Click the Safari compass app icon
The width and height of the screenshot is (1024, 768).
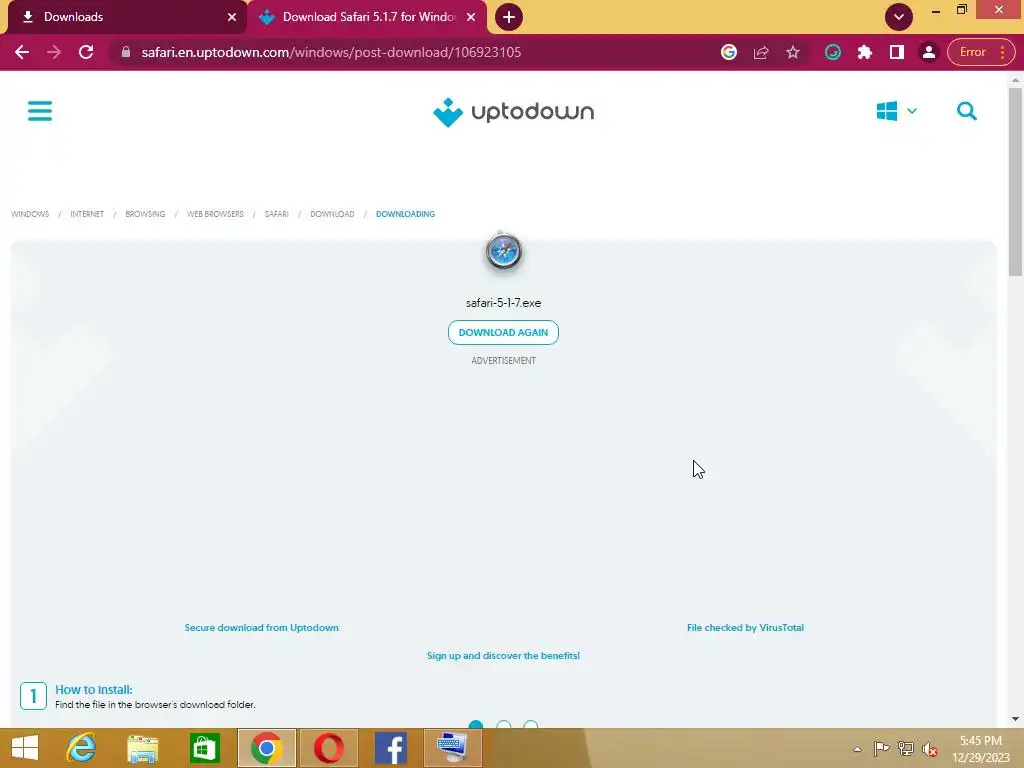coord(504,251)
